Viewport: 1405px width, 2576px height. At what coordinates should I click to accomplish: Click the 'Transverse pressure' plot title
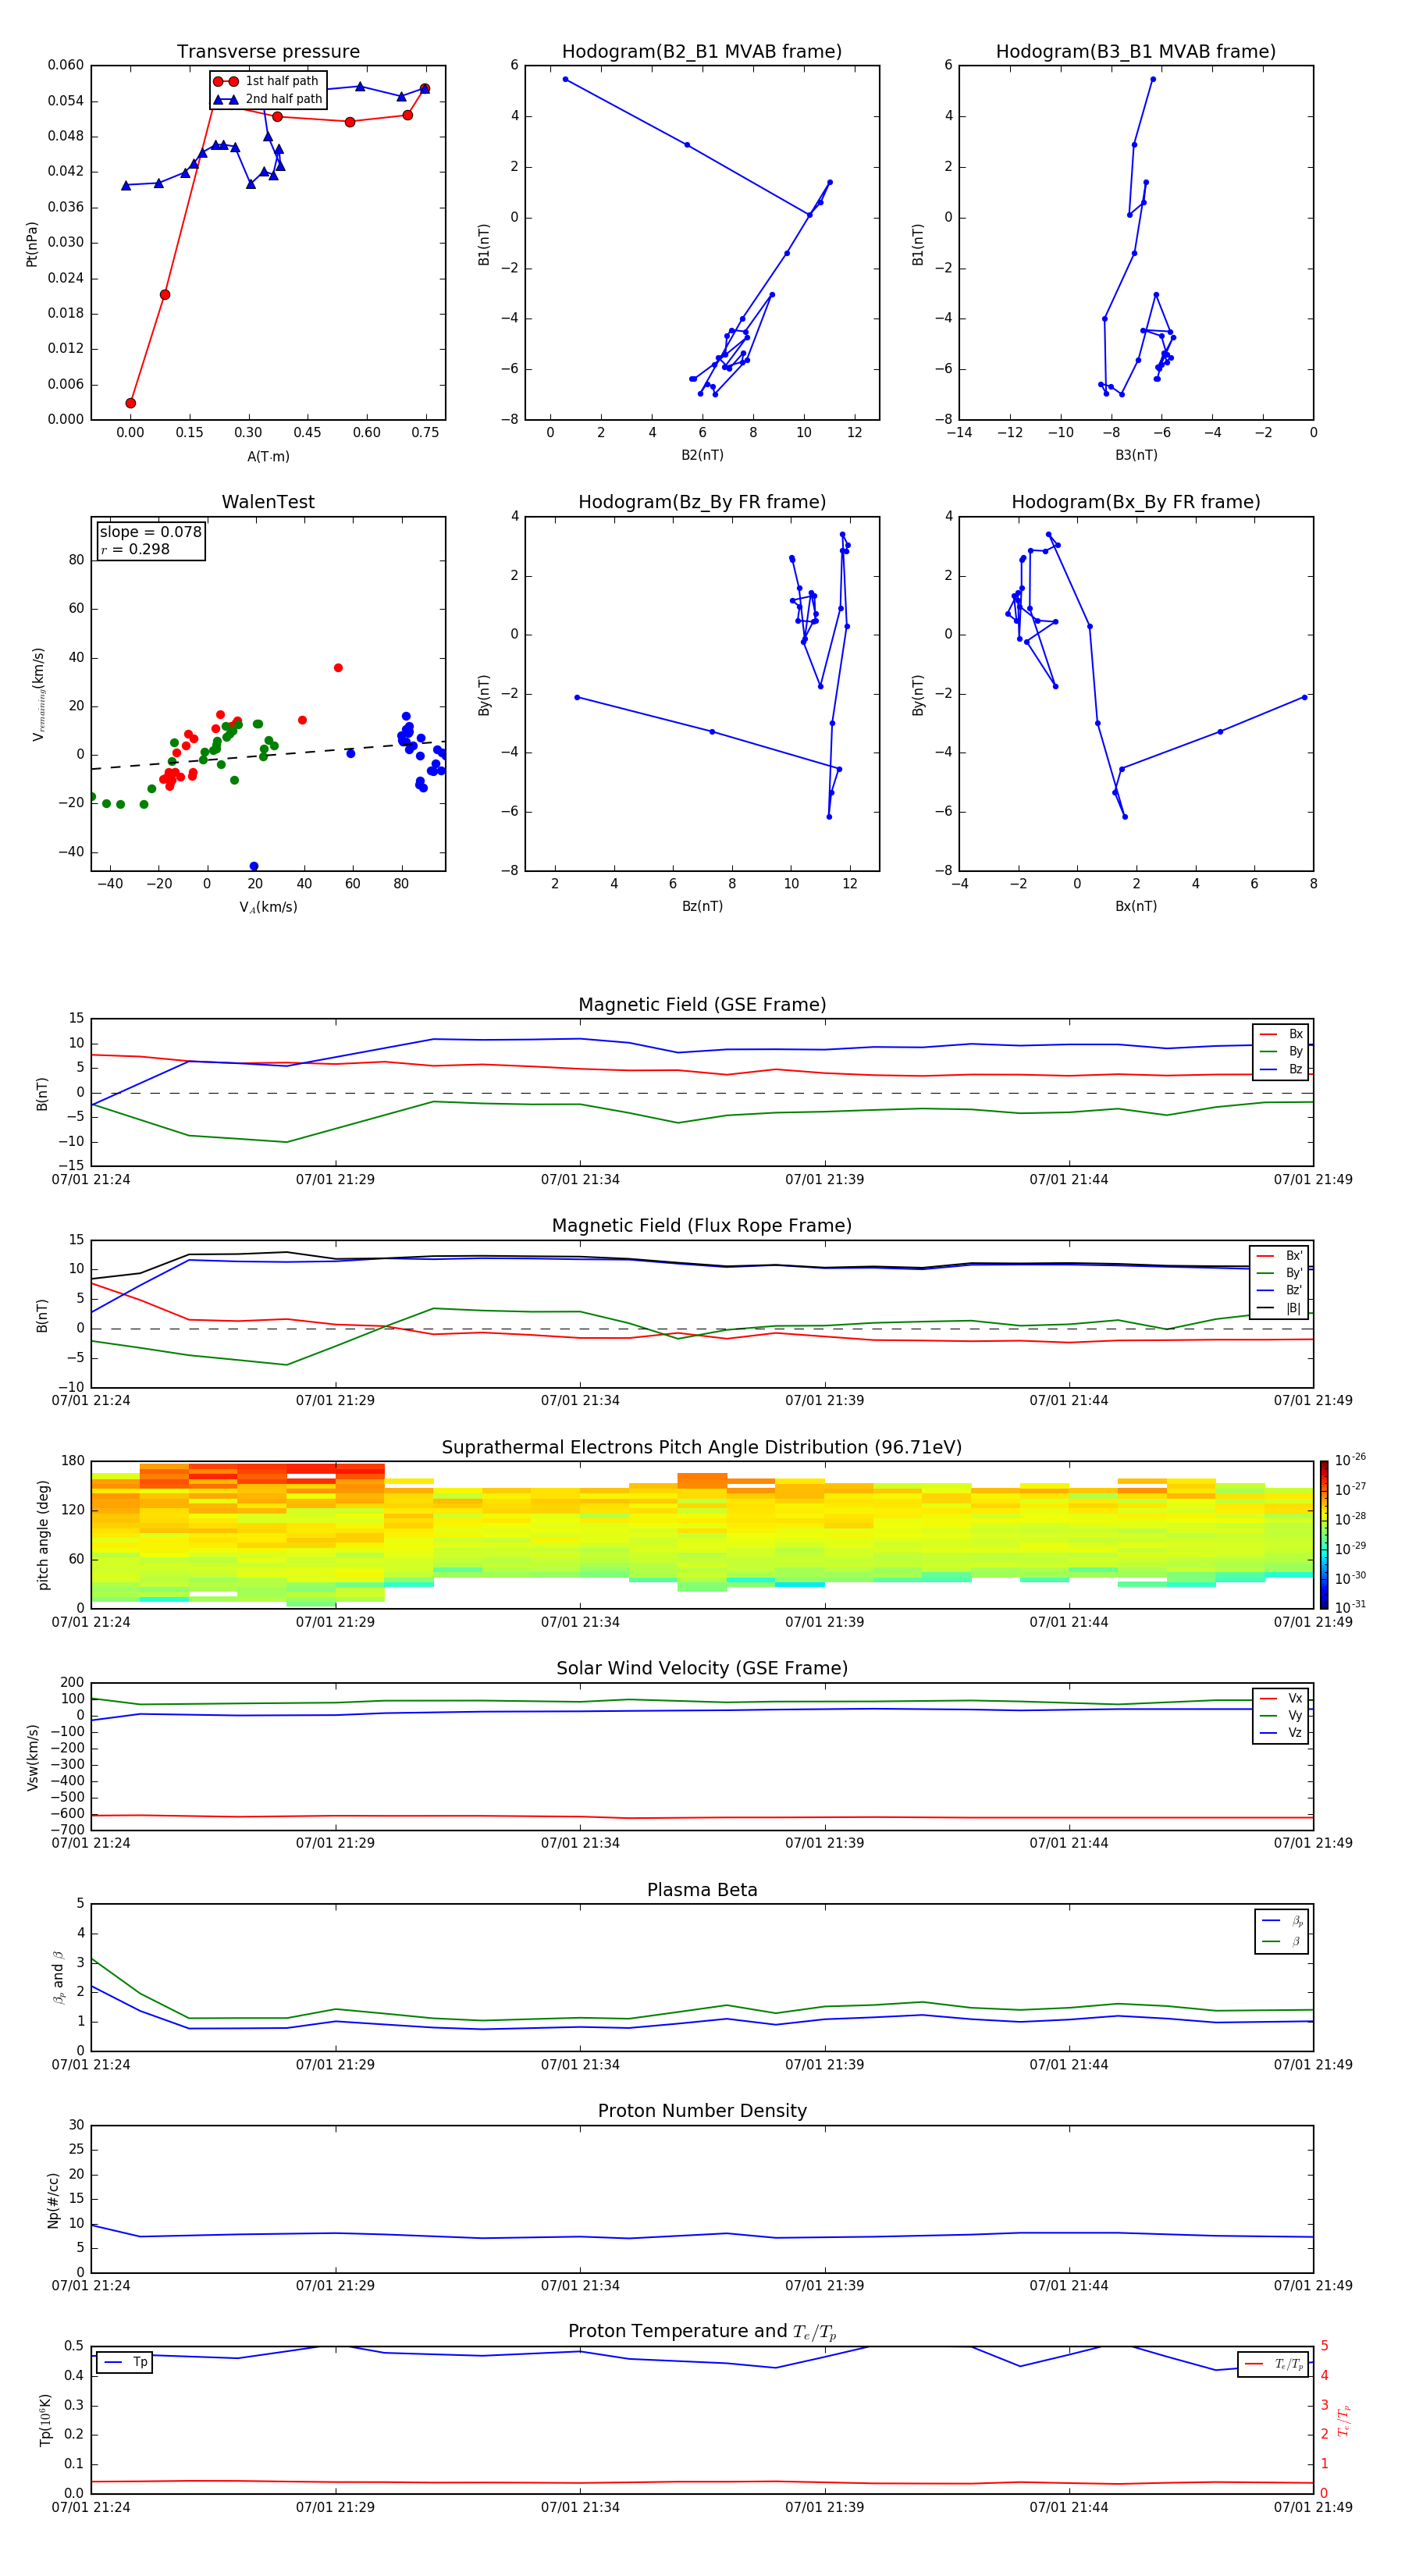268,51
